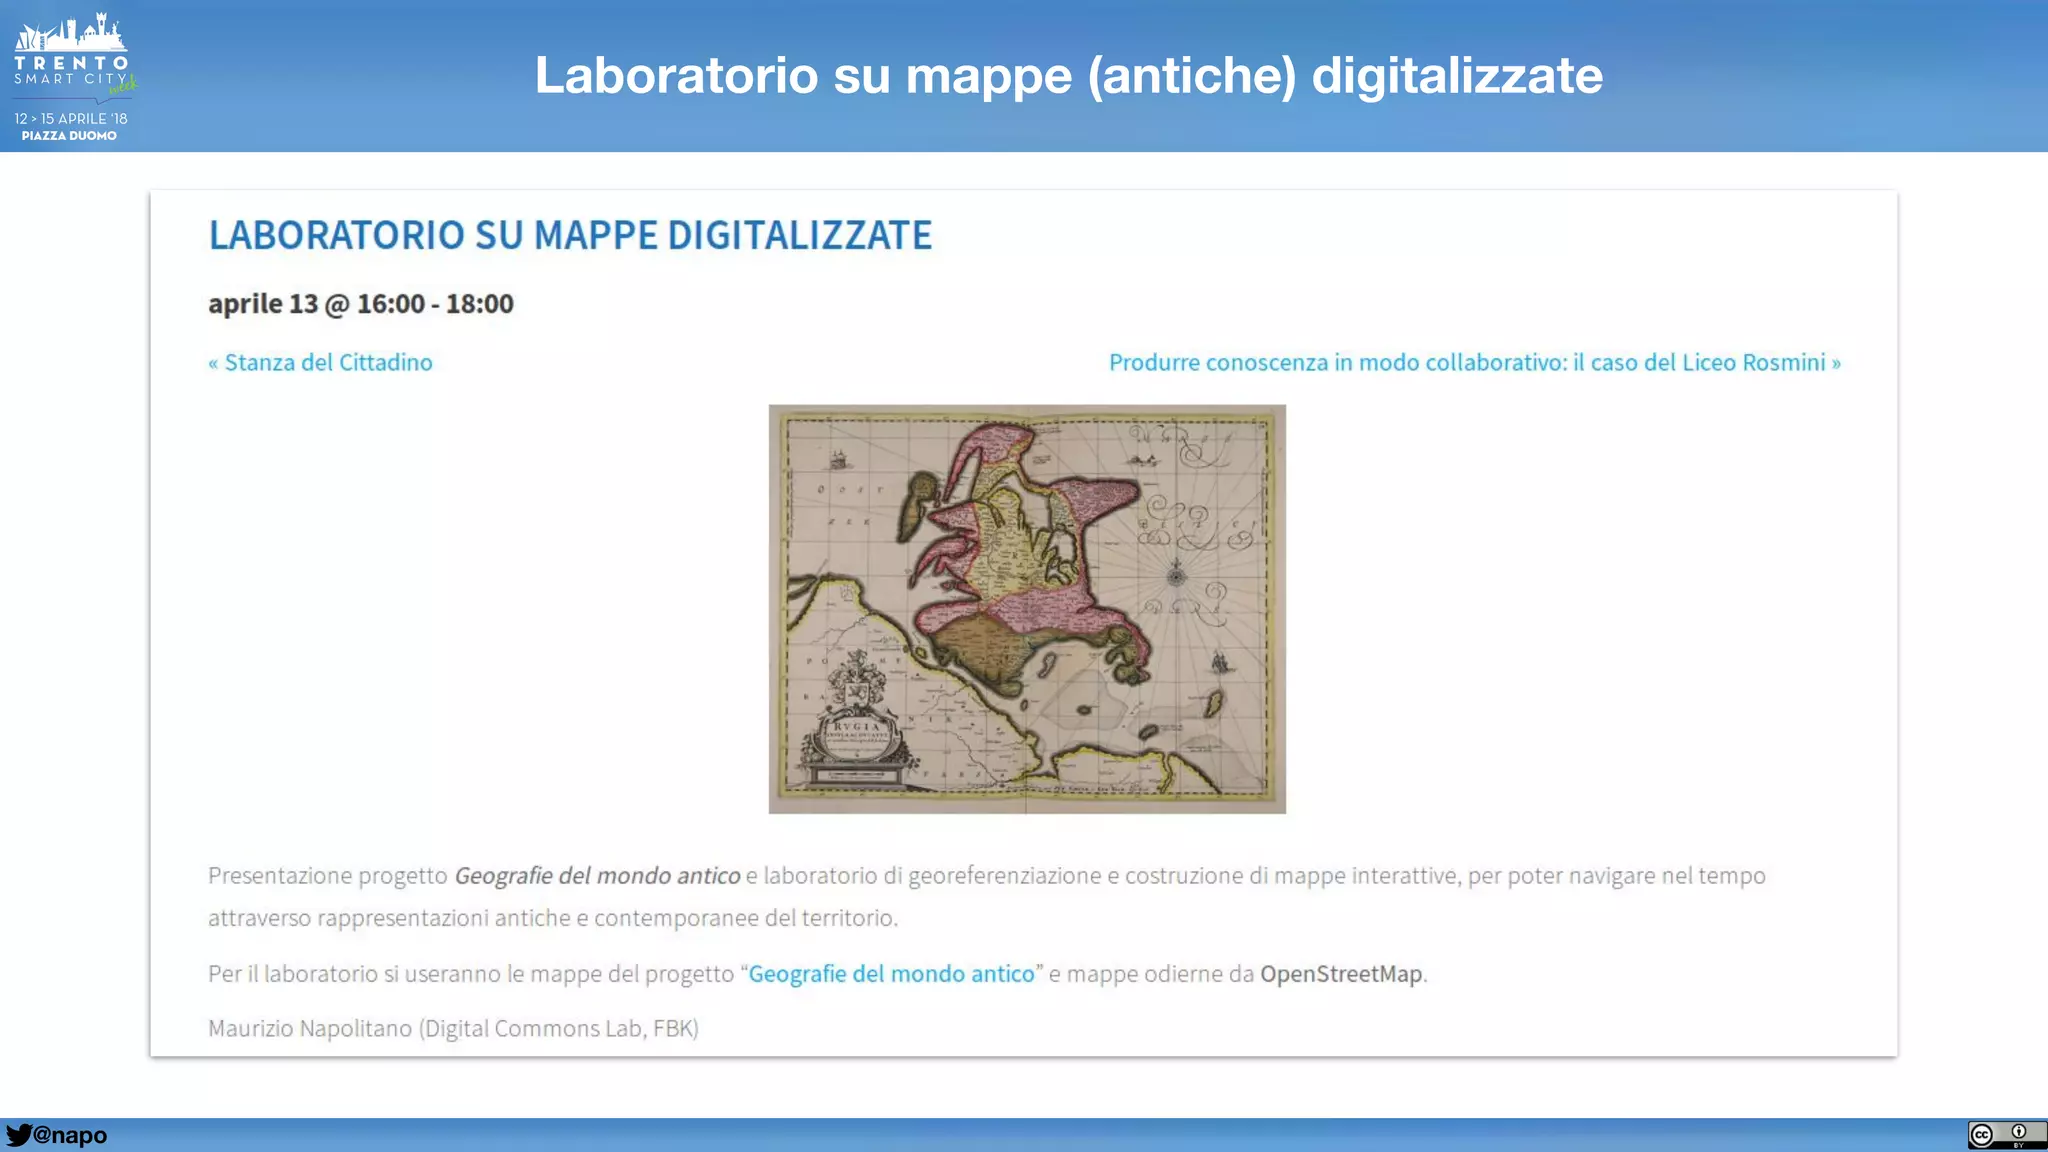Image resolution: width=2048 pixels, height=1152 pixels.
Task: Click the Trento Smart City skyline logo
Action: (70, 34)
